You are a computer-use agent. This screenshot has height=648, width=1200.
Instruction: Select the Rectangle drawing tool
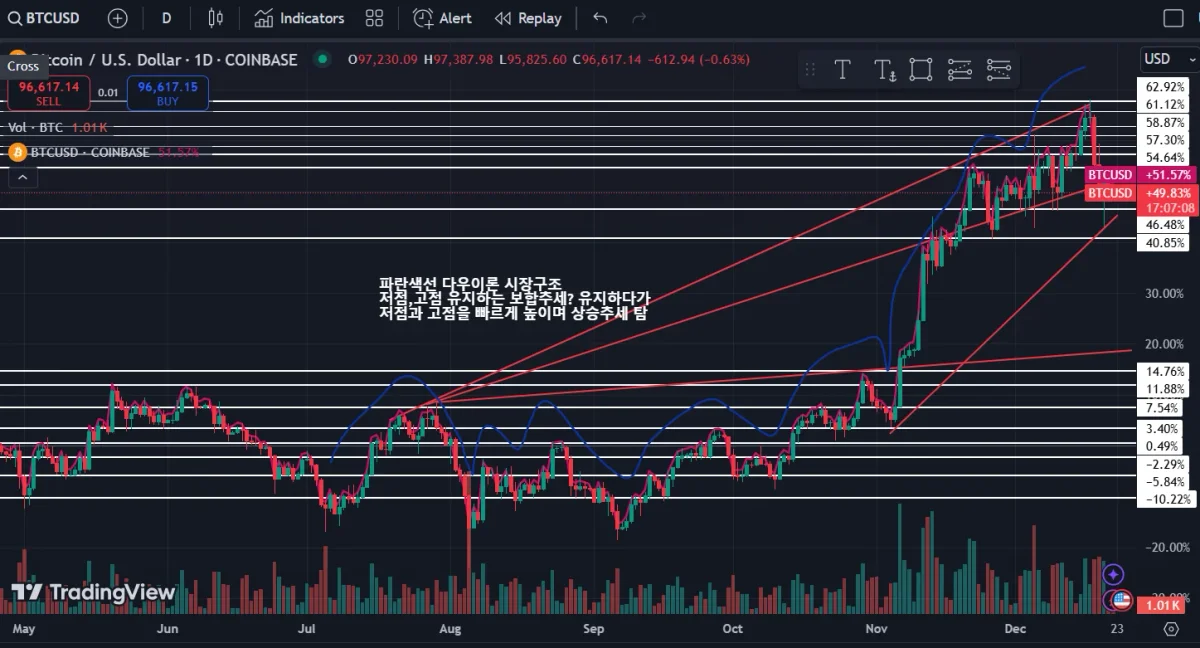(921, 69)
